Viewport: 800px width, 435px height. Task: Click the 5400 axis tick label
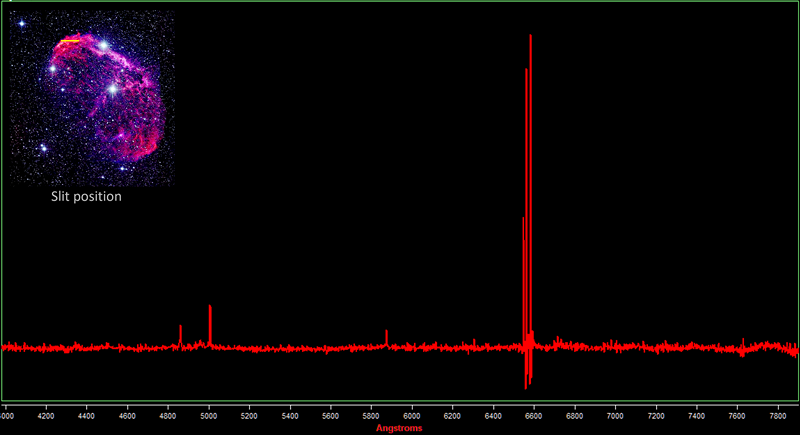tap(289, 413)
